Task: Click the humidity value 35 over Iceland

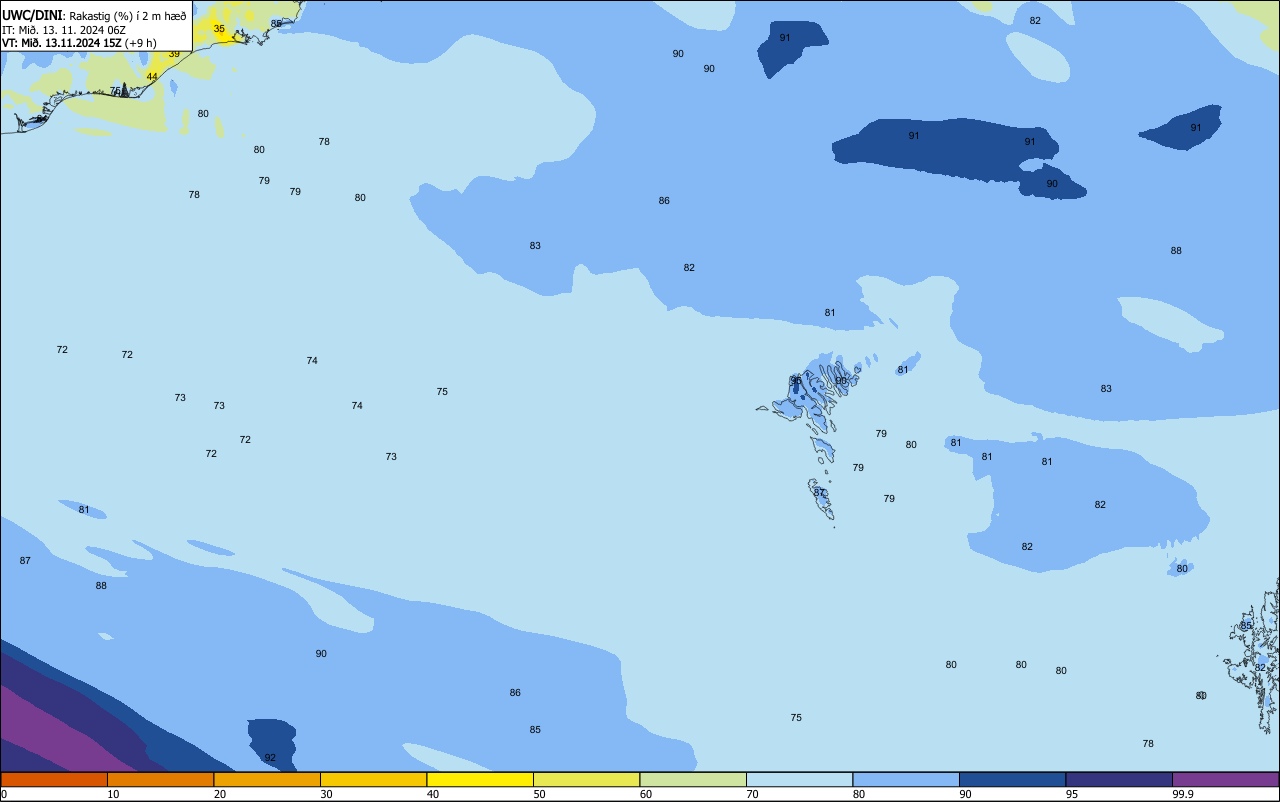Action: point(219,29)
